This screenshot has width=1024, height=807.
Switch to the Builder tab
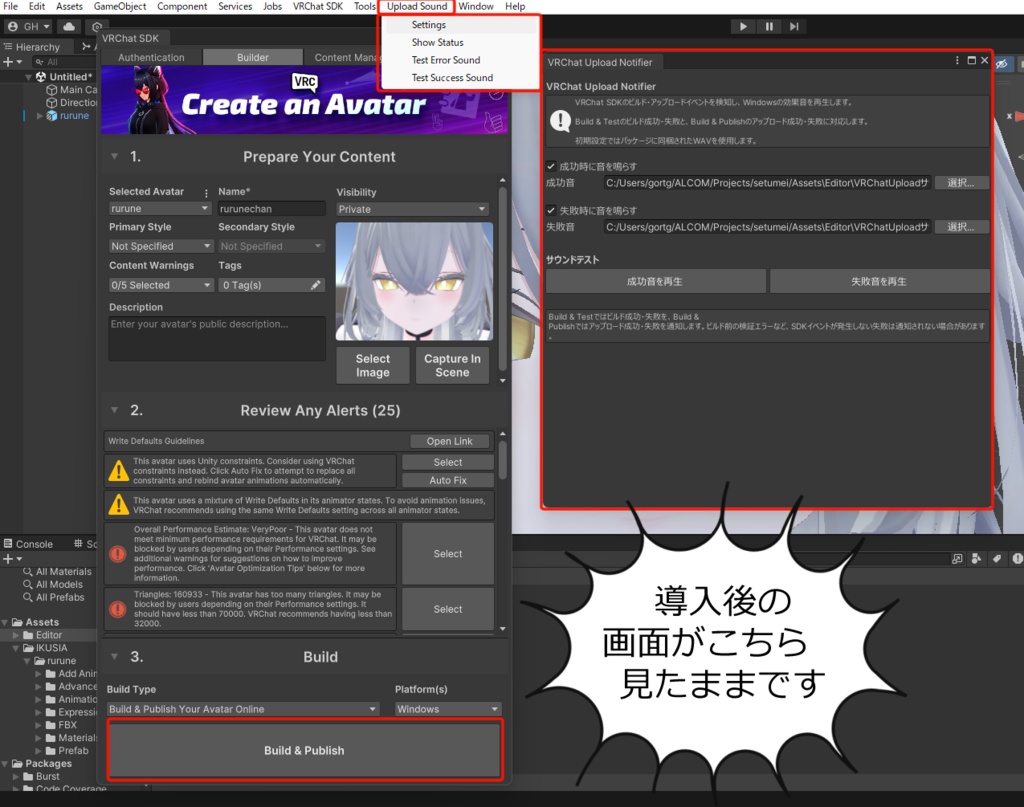pos(253,57)
